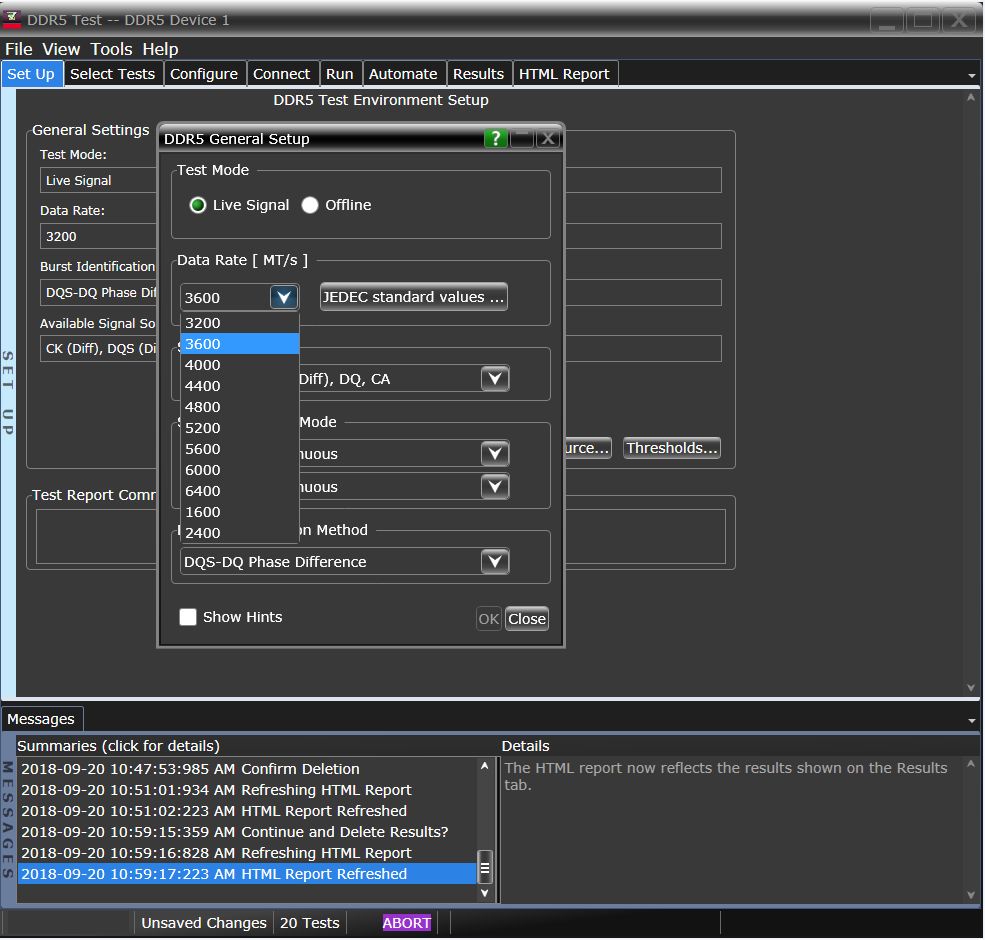The width and height of the screenshot is (985, 940).
Task: Collapse the Data Rate dropdown arrow
Action: coord(284,297)
